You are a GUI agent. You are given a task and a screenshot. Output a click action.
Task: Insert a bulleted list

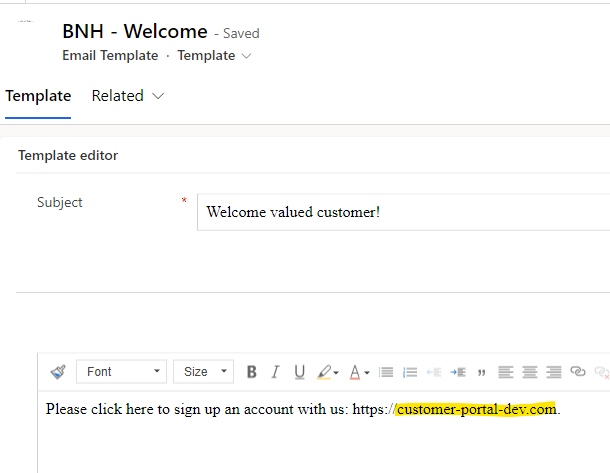point(386,372)
